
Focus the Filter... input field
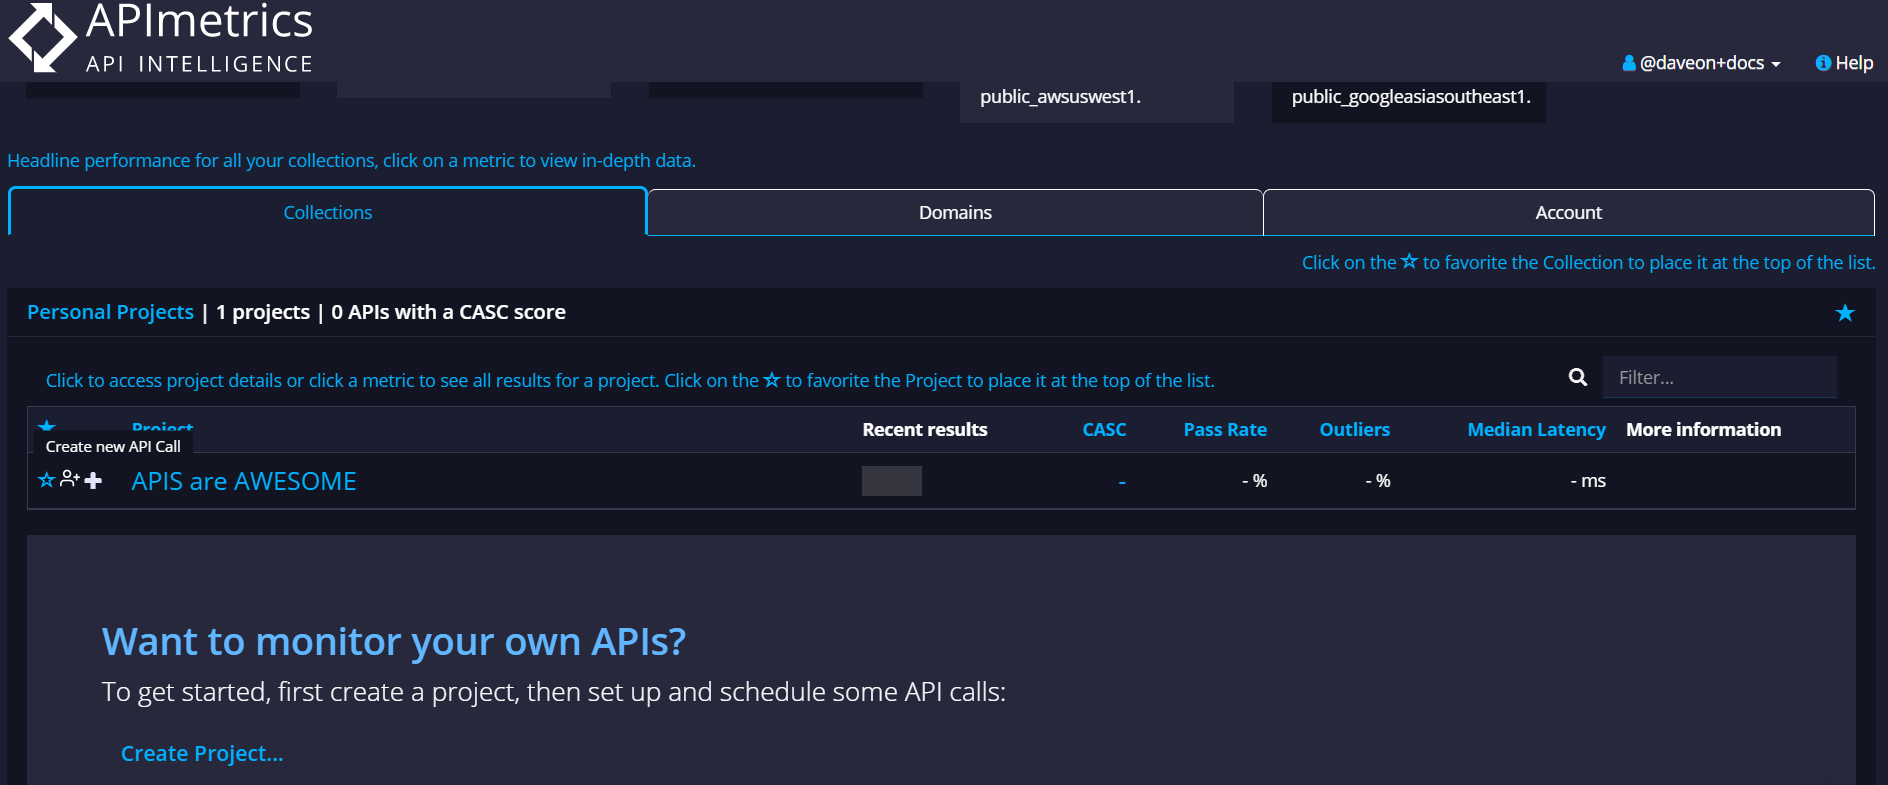[1719, 377]
